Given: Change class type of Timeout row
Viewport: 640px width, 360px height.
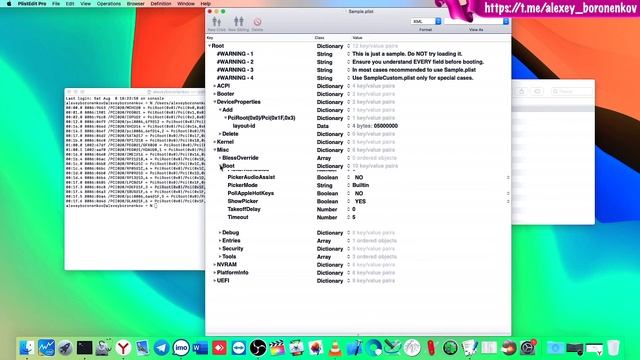Looking at the screenshot, I should (x=349, y=218).
